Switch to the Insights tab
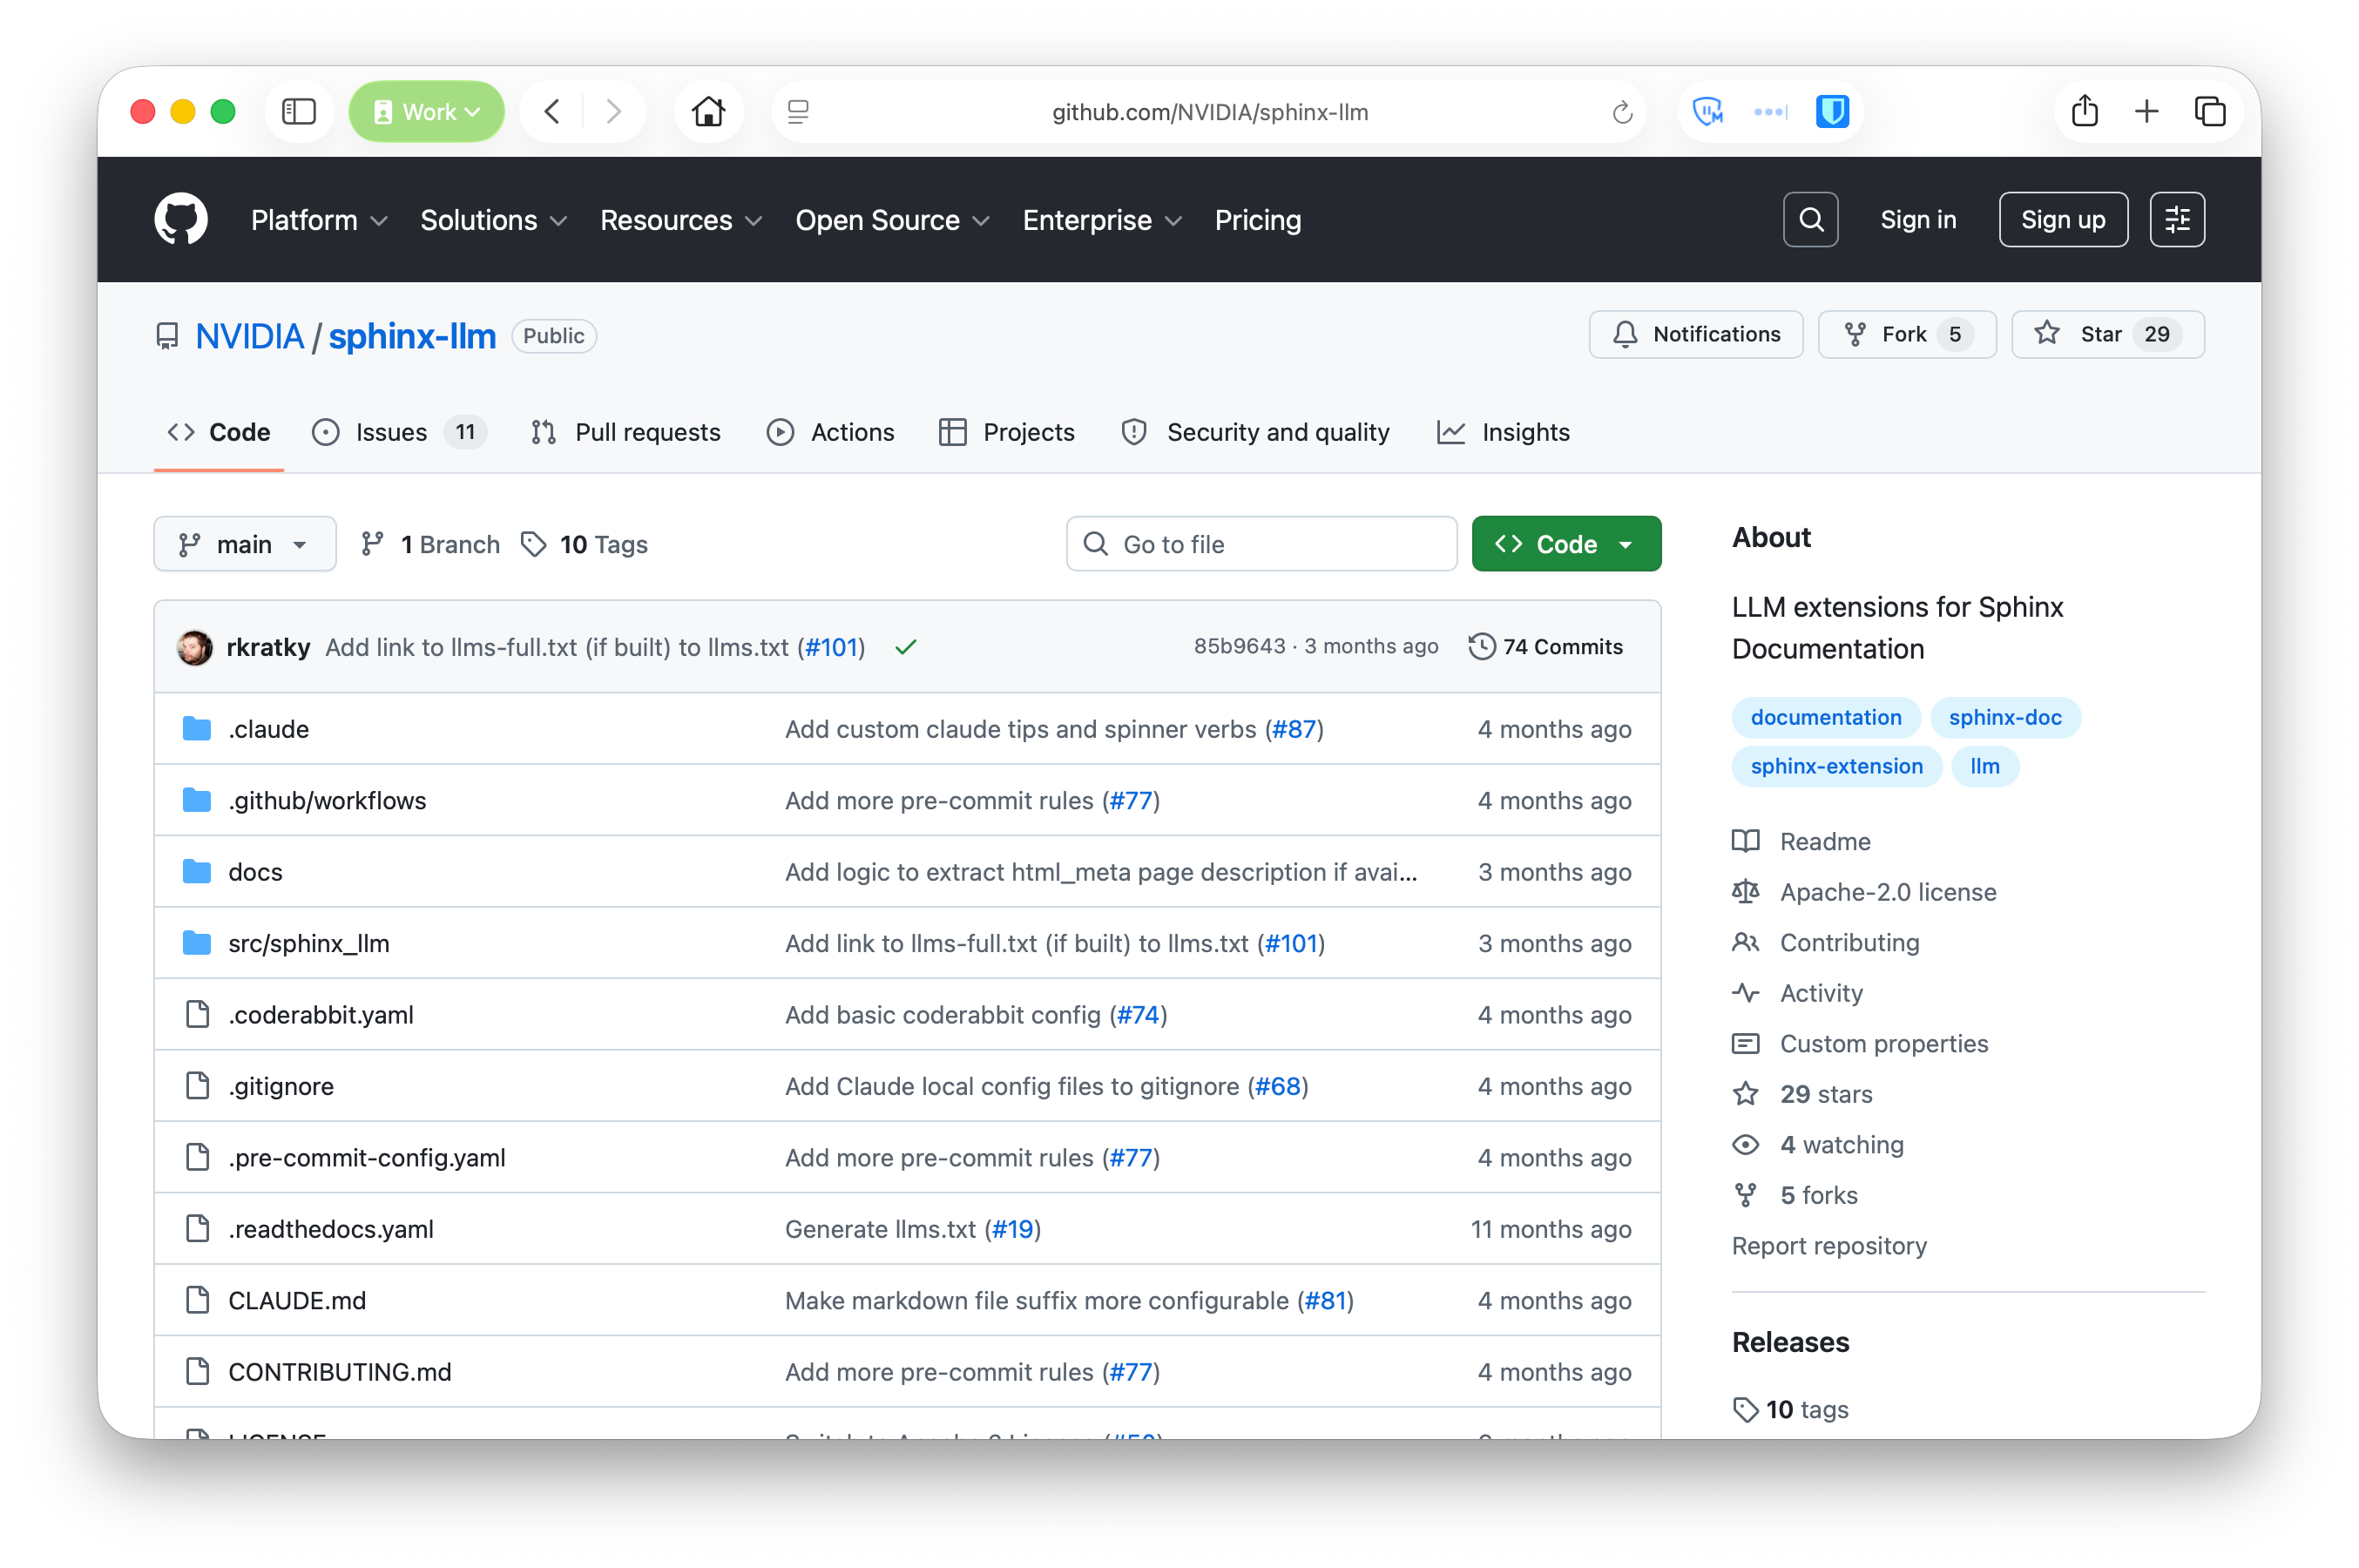 pyautogui.click(x=1503, y=432)
